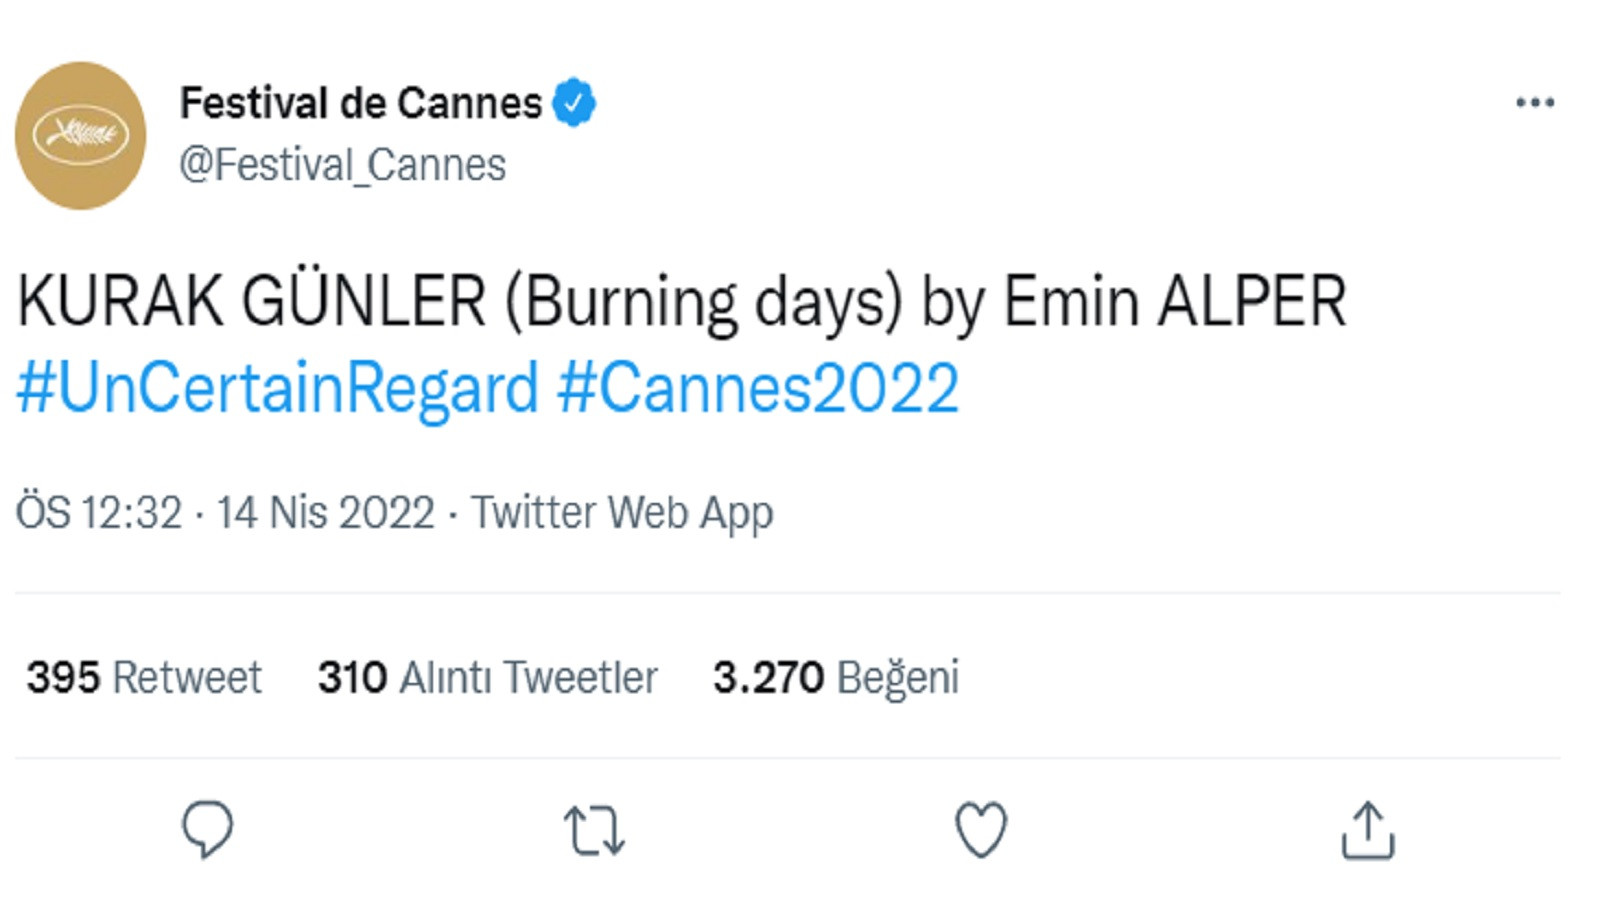This screenshot has height=900, width=1600.
Task: View the 395 Retweet count
Action: click(x=143, y=677)
